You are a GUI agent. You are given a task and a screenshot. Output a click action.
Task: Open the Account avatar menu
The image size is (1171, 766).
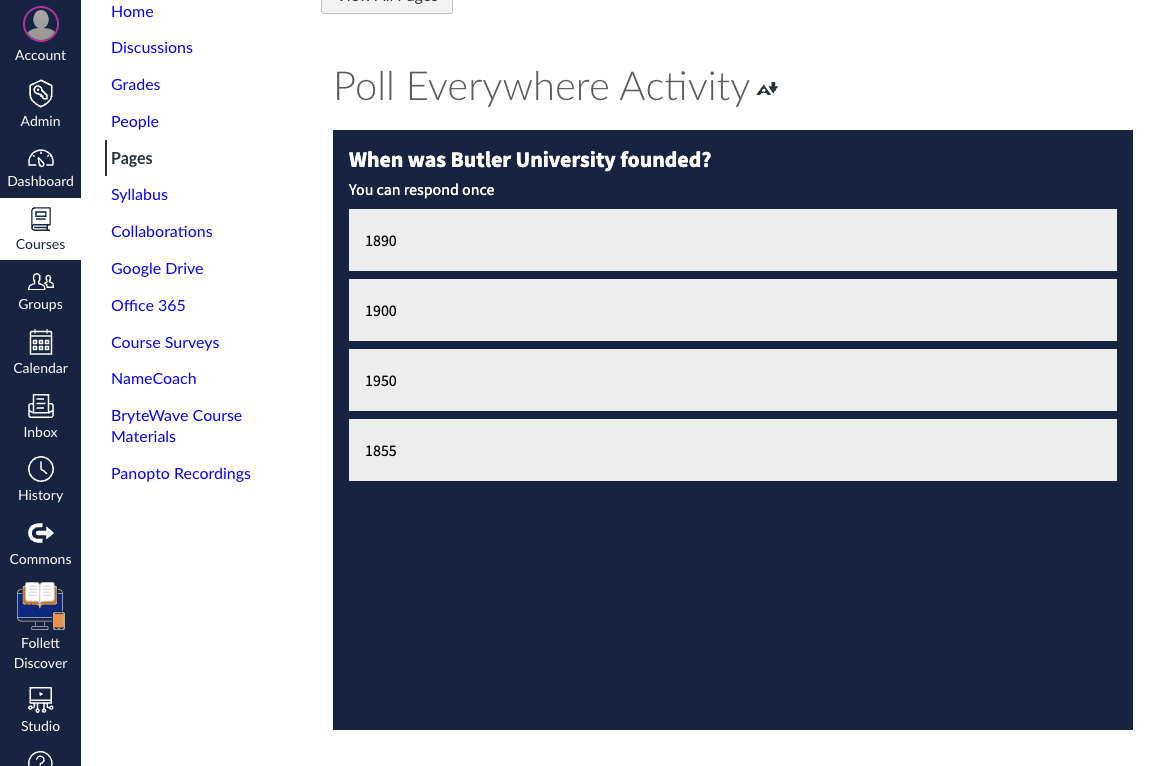(x=40, y=25)
